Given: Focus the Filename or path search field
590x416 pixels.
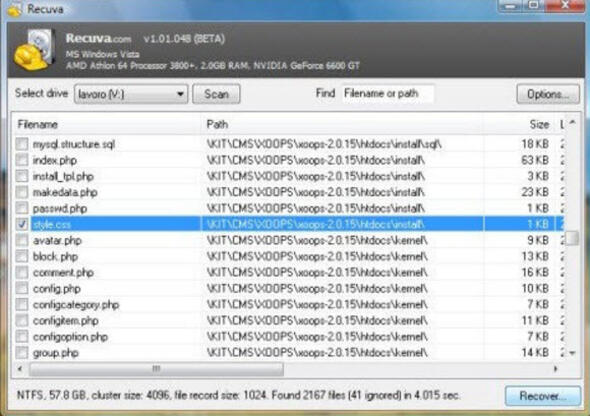Looking at the screenshot, I should 388,94.
